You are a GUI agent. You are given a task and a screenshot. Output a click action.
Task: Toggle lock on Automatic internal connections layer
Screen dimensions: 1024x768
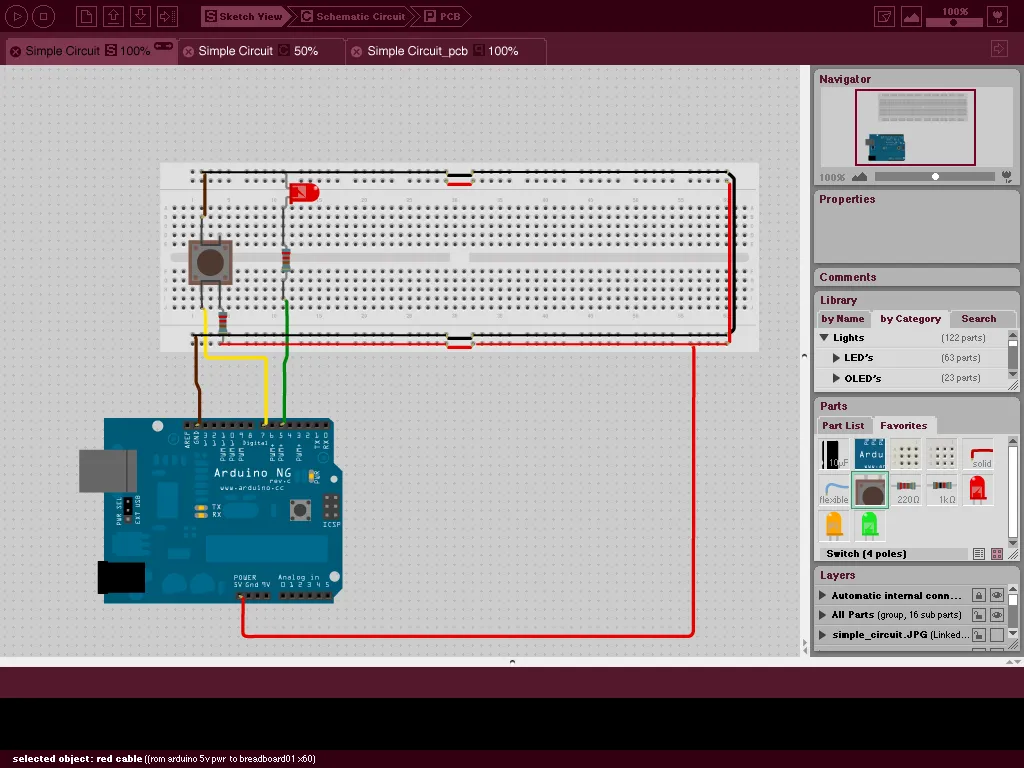(x=978, y=595)
